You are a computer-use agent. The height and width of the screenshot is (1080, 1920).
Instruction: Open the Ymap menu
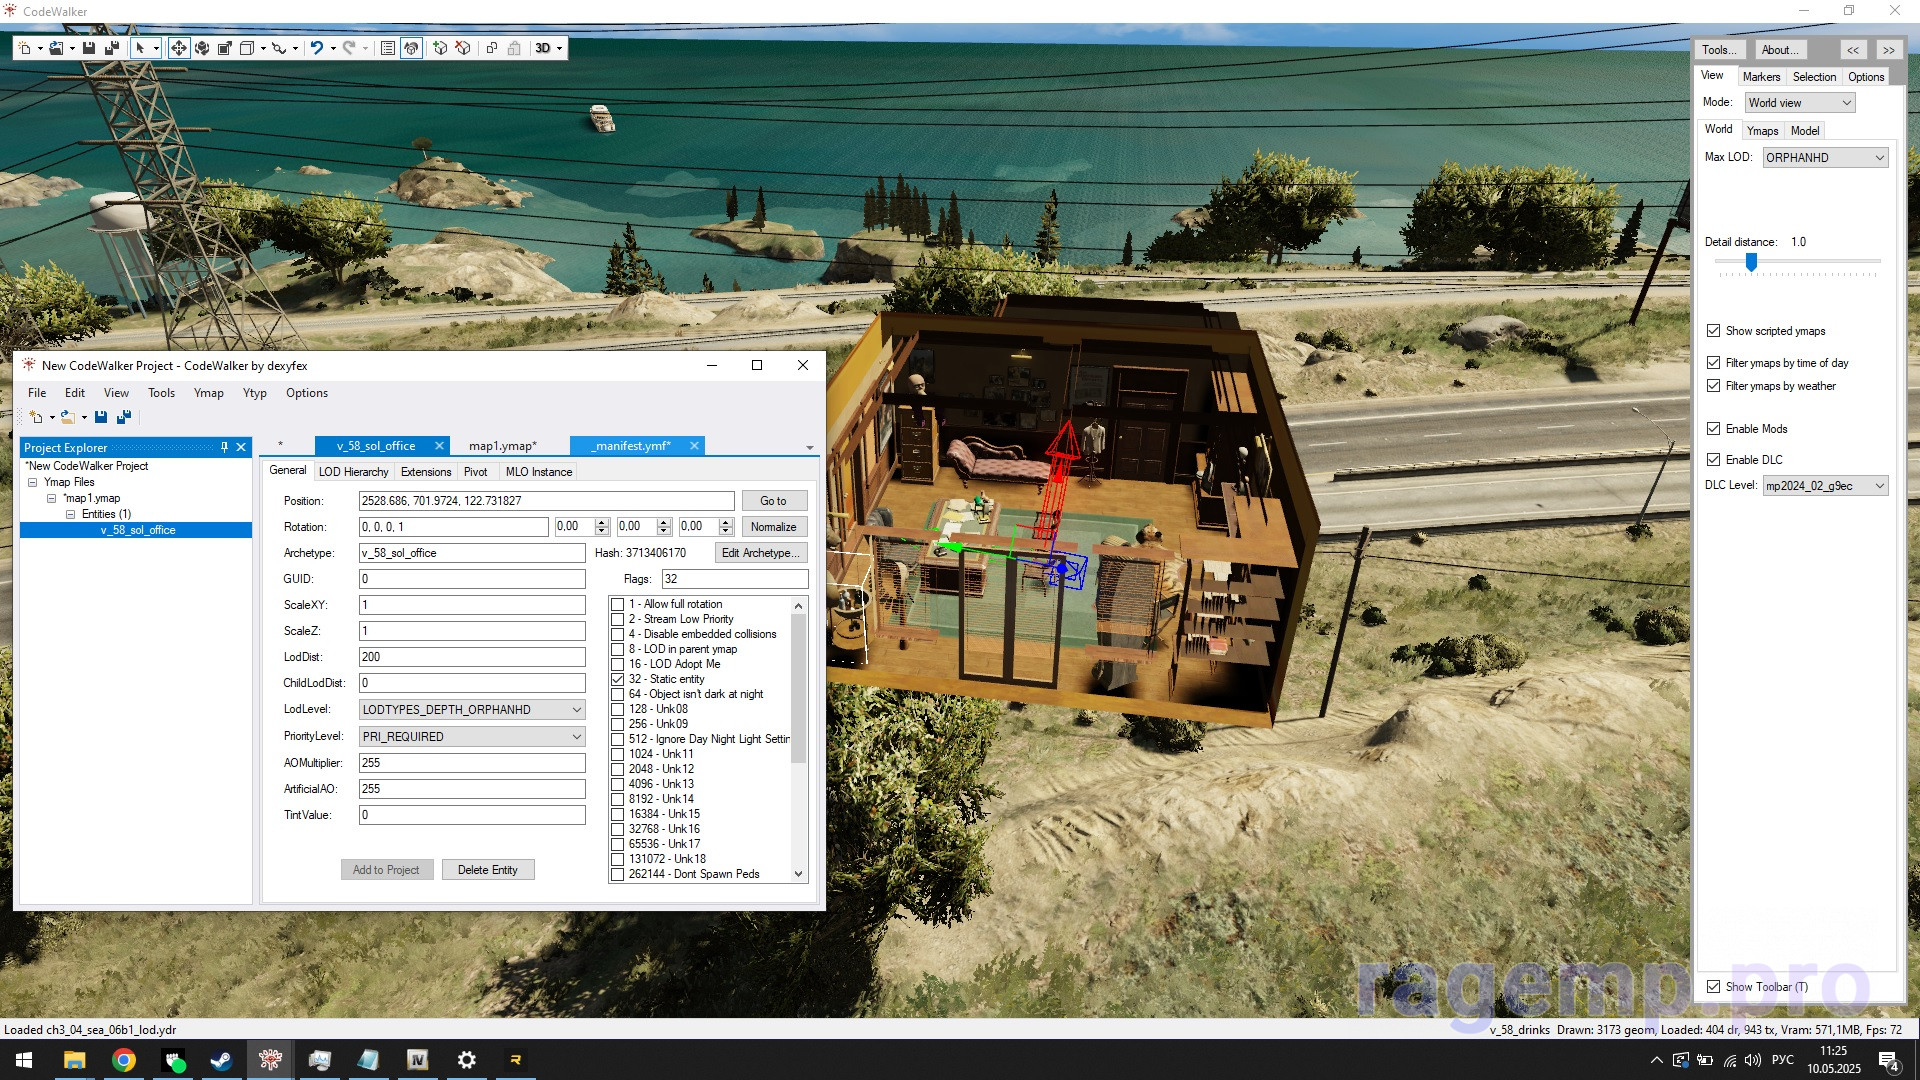[208, 393]
